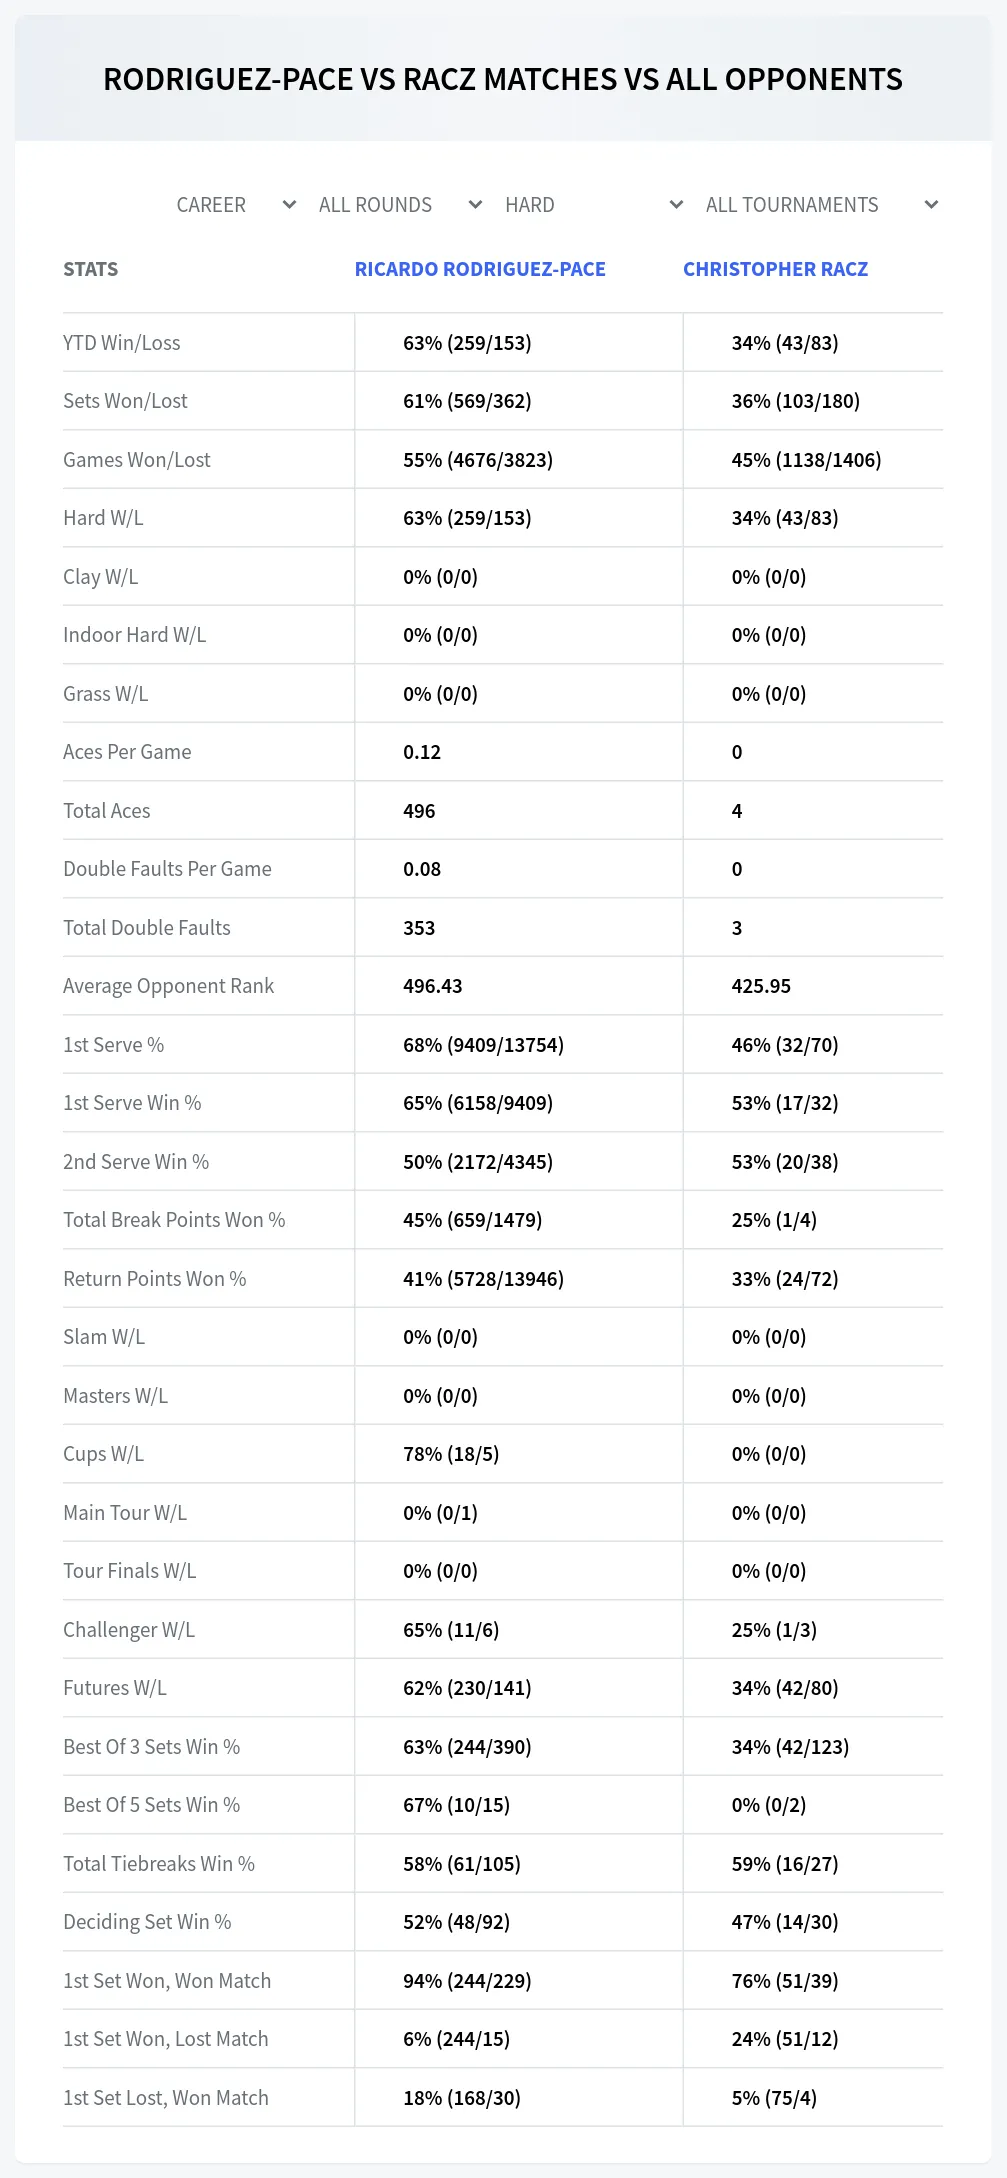Click the chevron arrow next to CAREER

289,205
